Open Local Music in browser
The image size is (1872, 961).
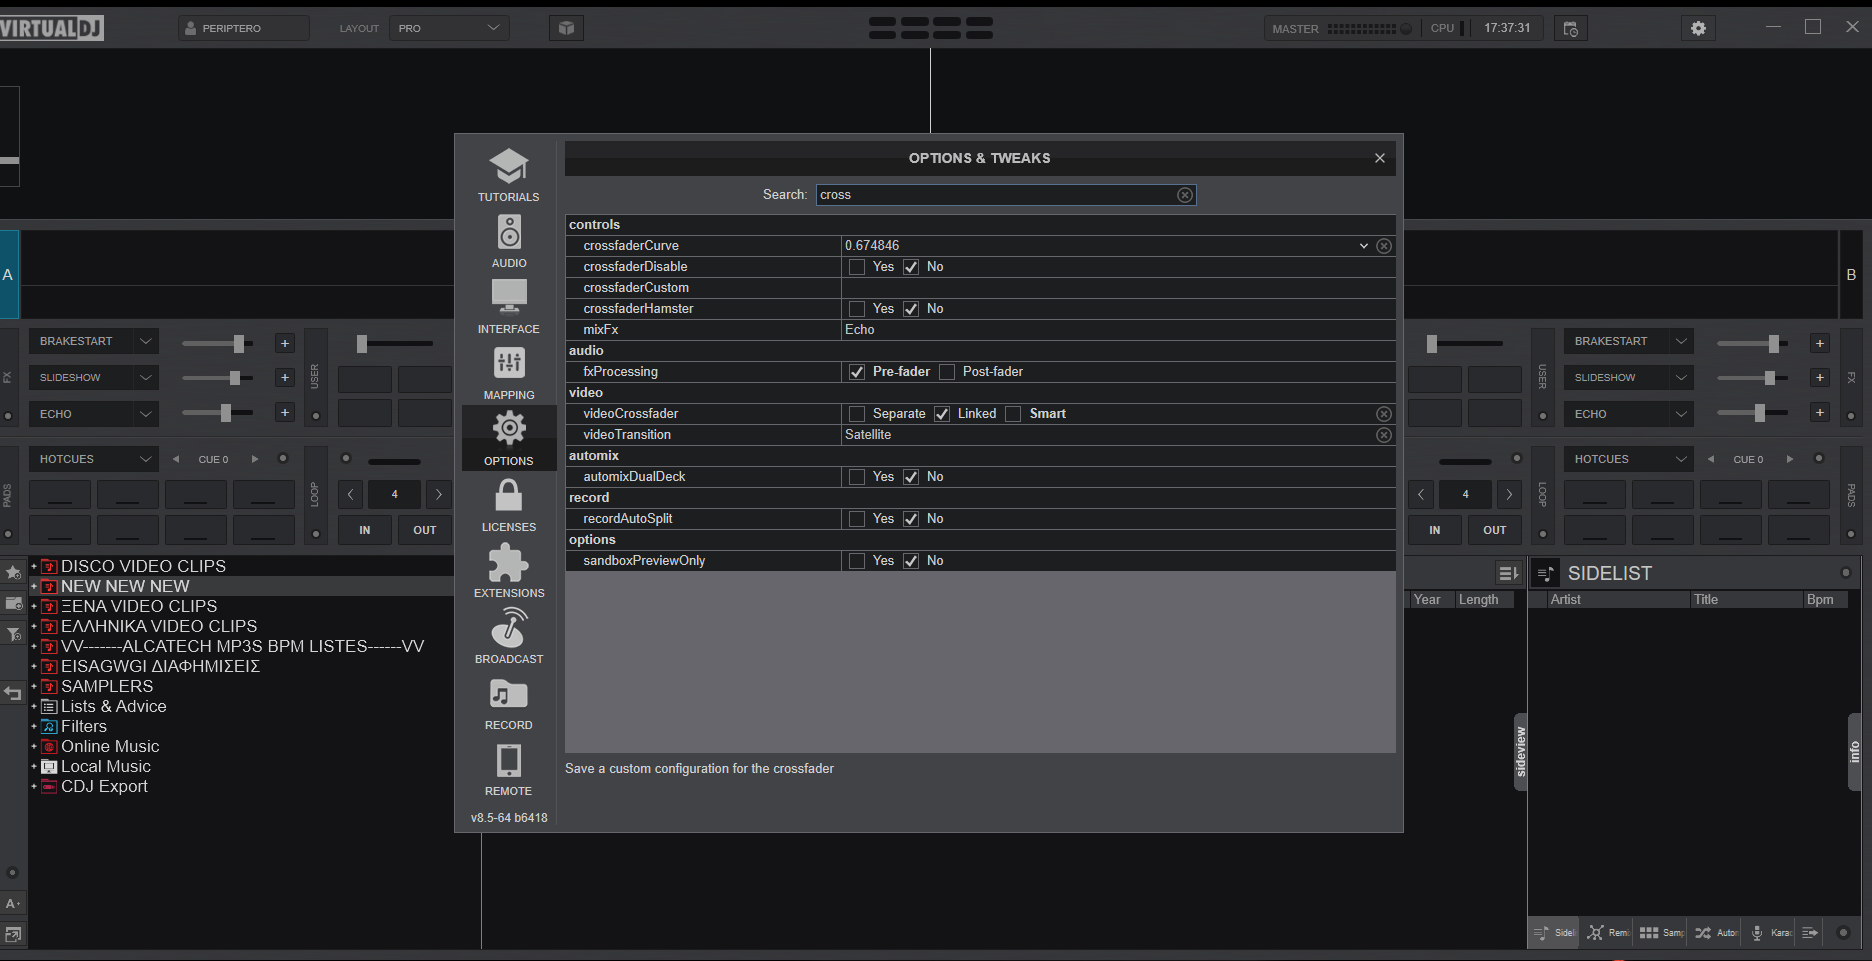106,766
